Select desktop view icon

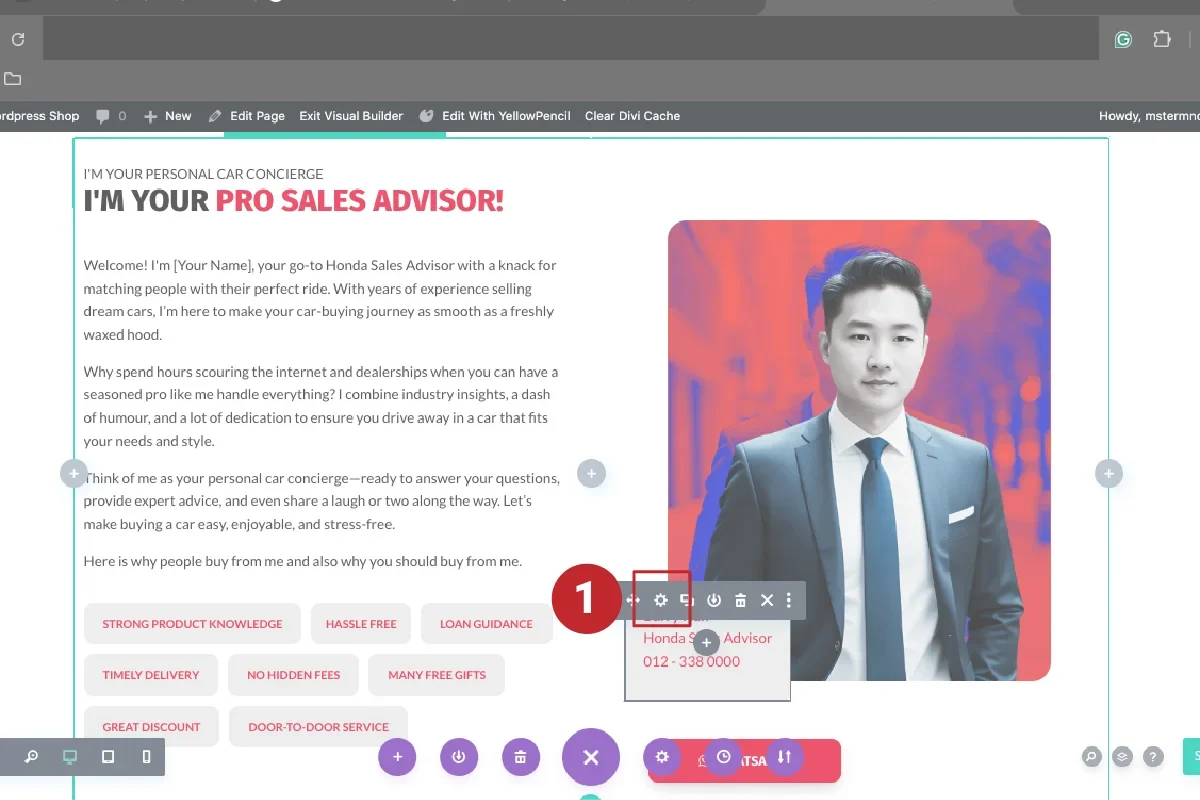(x=70, y=757)
